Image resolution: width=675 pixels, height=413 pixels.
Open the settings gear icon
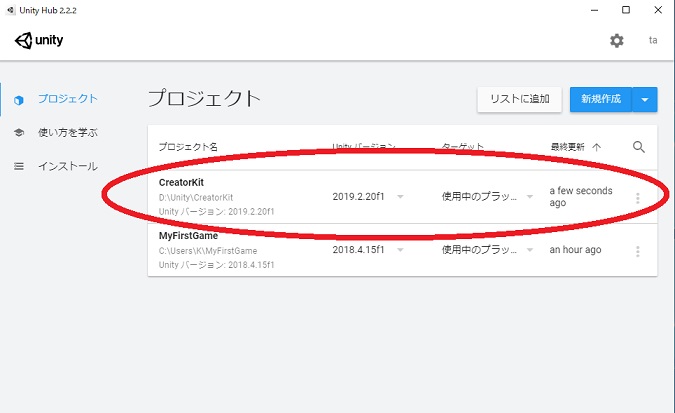616,40
